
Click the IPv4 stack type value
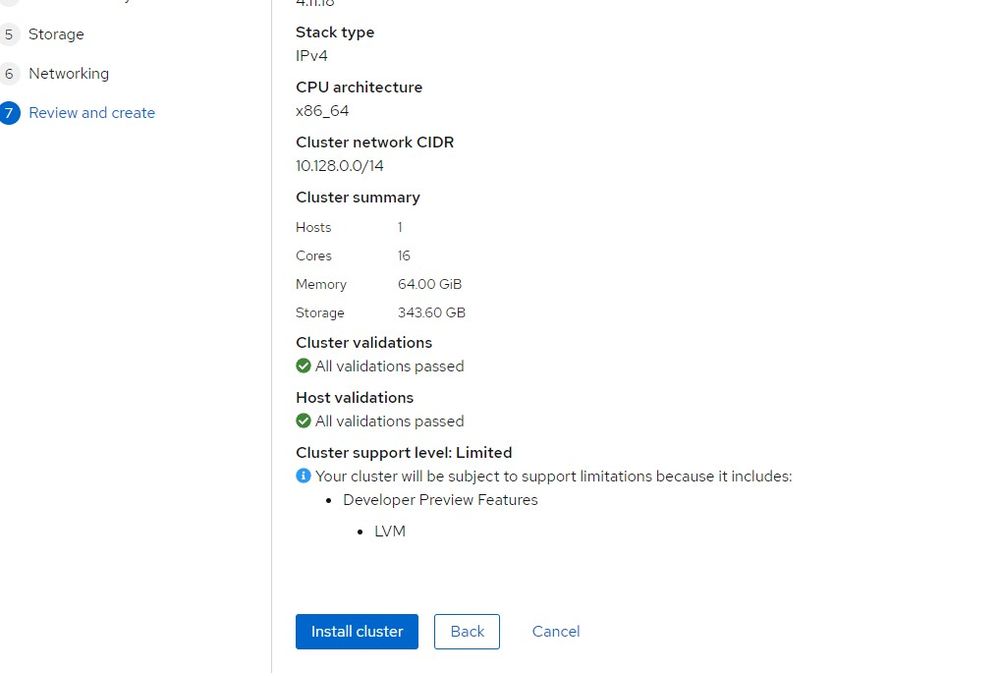click(x=310, y=56)
